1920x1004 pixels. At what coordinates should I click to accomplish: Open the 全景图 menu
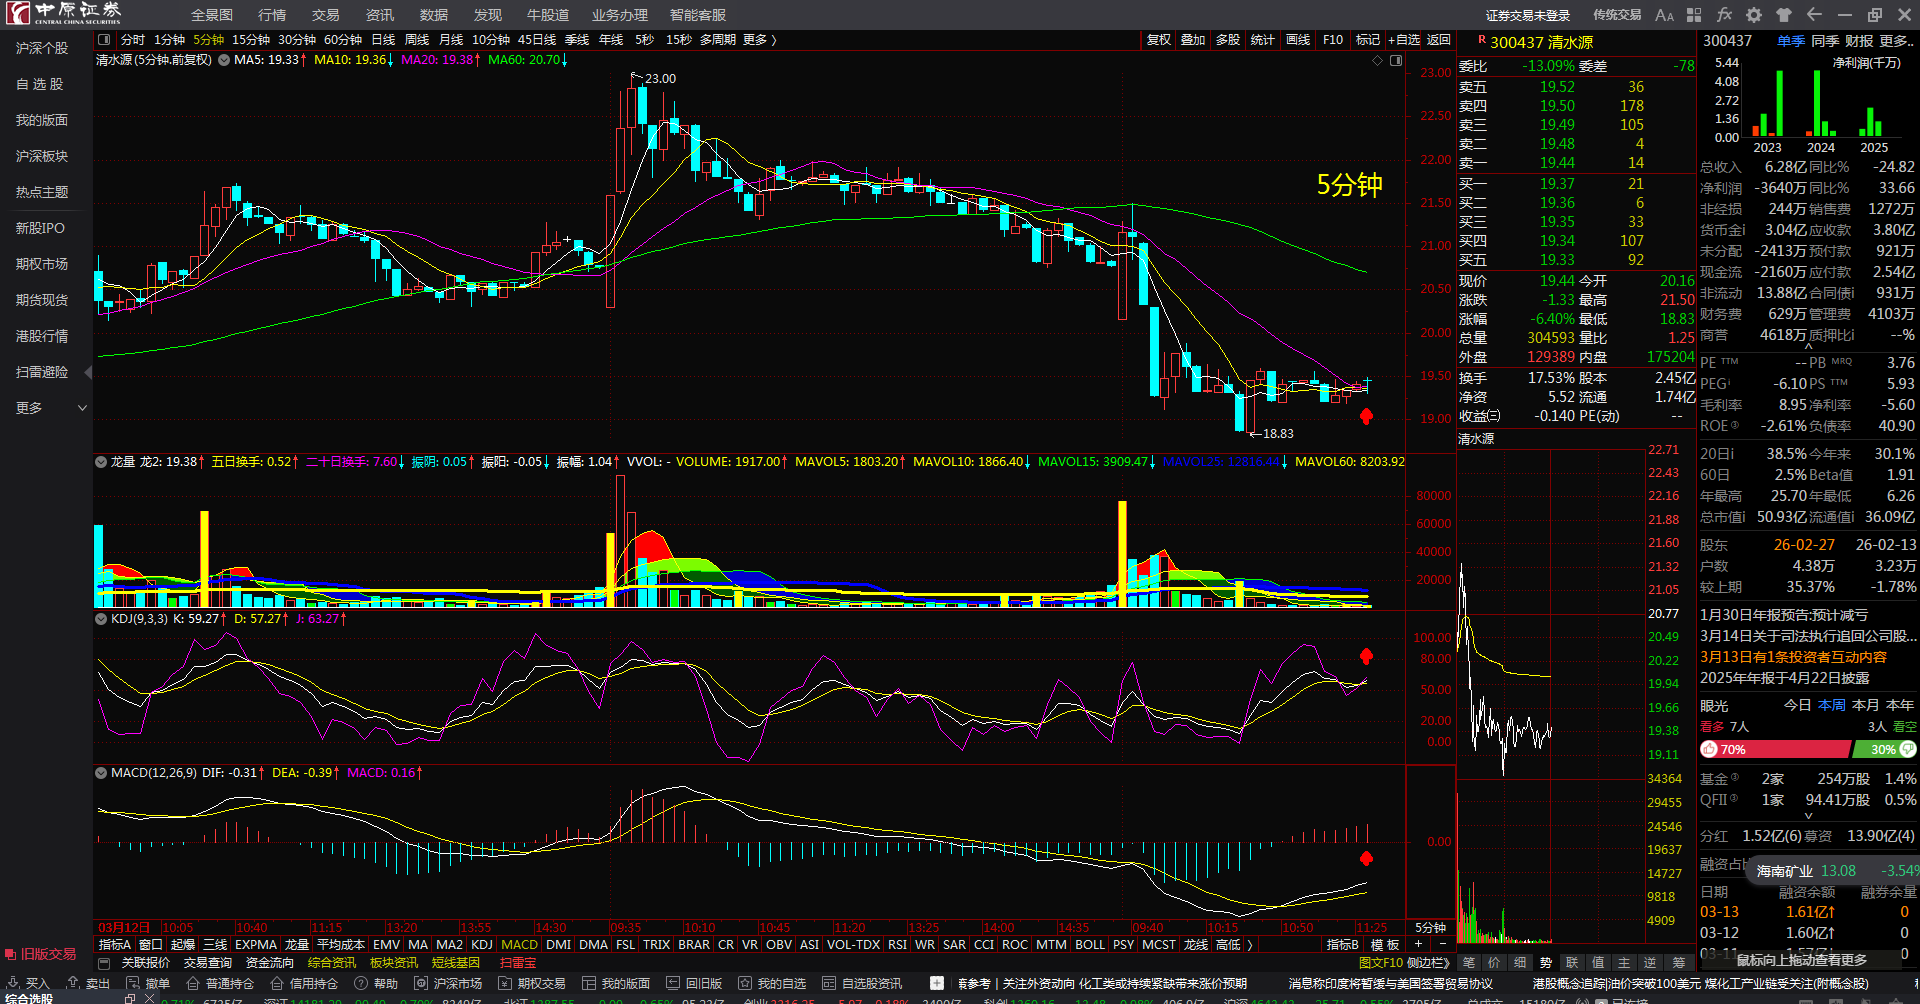pyautogui.click(x=212, y=15)
